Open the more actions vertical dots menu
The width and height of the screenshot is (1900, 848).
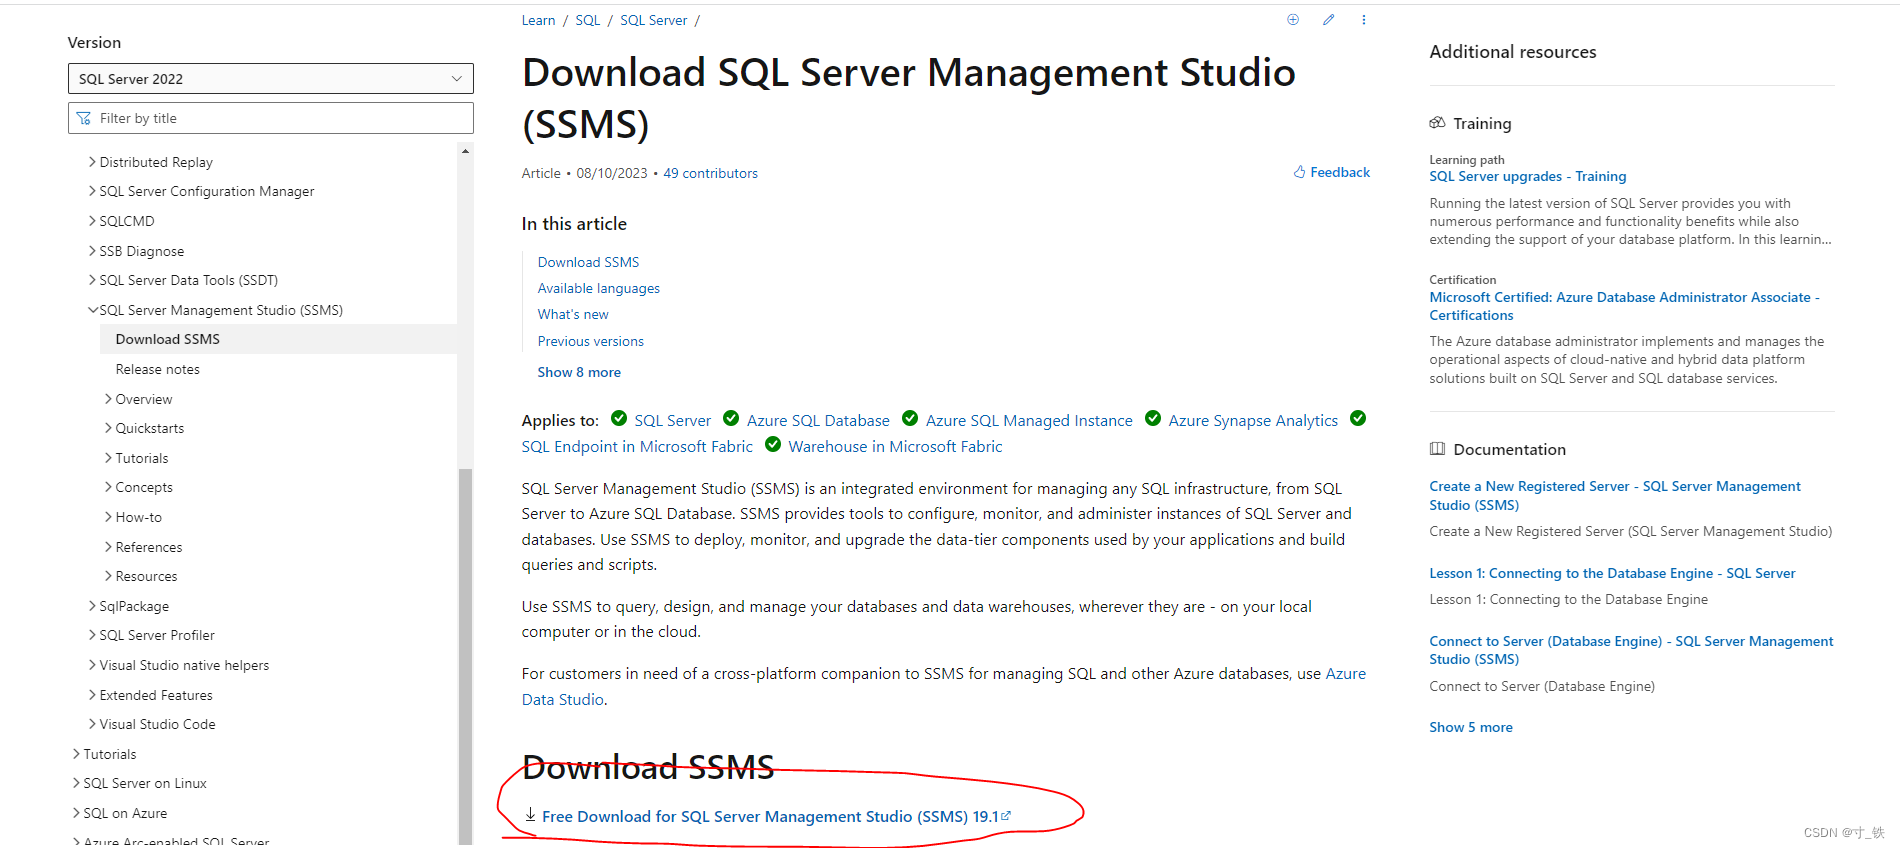click(x=1363, y=20)
